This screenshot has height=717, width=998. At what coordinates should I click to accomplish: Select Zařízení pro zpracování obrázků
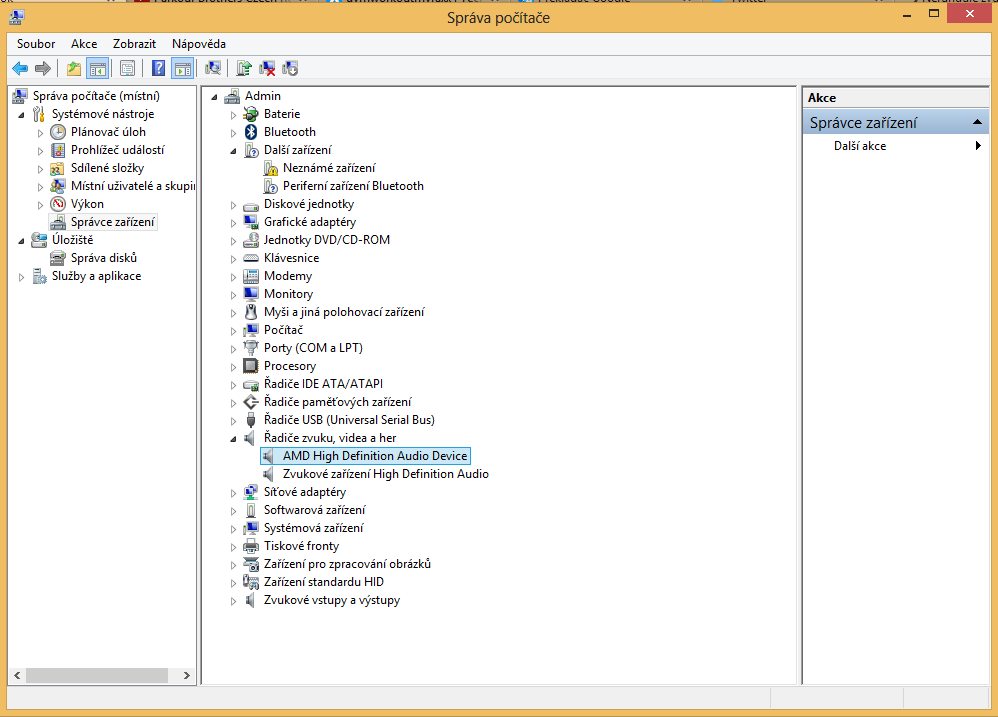click(x=348, y=564)
